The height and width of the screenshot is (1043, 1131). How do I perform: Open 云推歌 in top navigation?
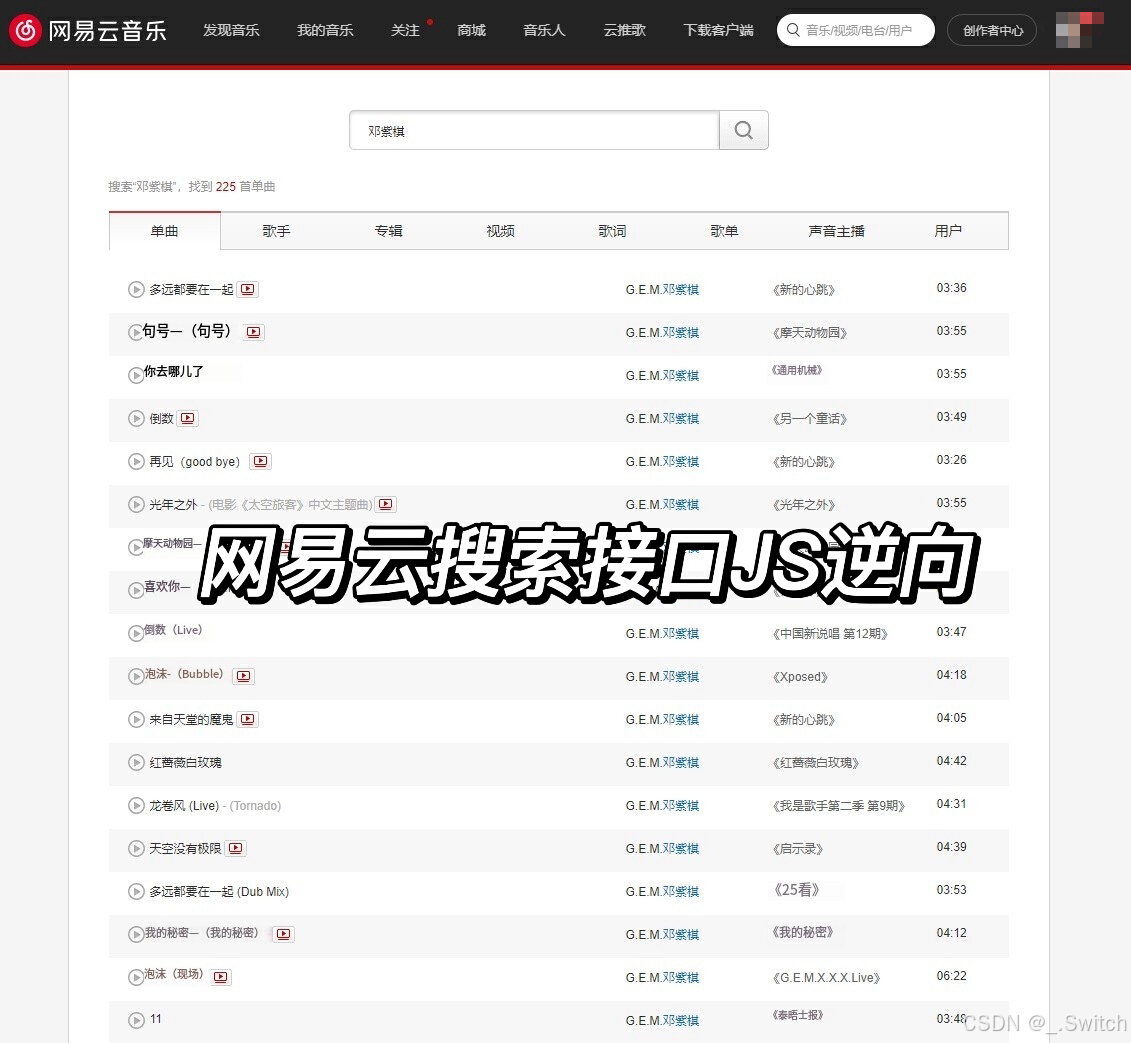(624, 30)
